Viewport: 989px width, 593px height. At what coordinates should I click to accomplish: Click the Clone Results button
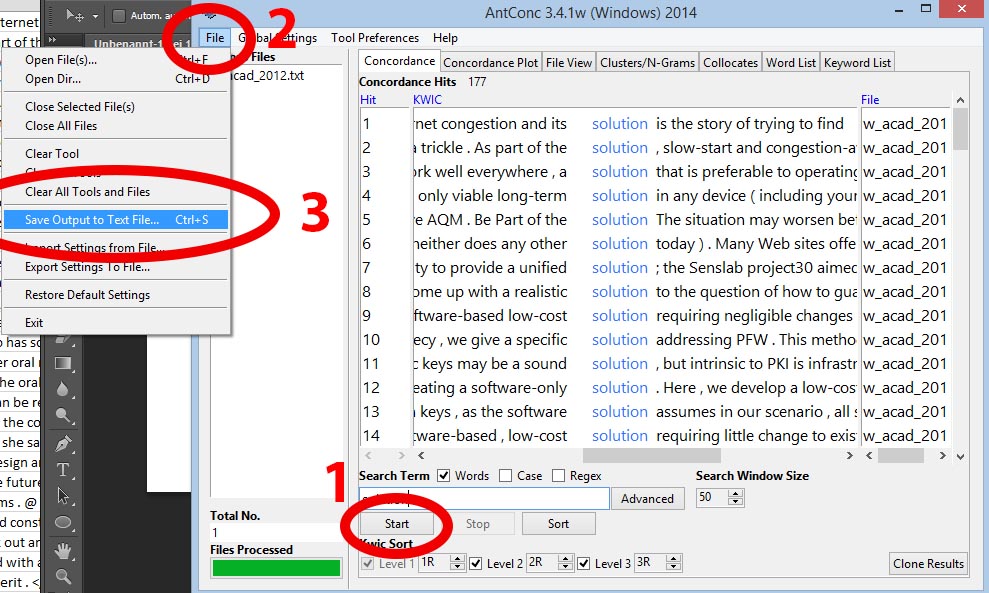(x=928, y=563)
